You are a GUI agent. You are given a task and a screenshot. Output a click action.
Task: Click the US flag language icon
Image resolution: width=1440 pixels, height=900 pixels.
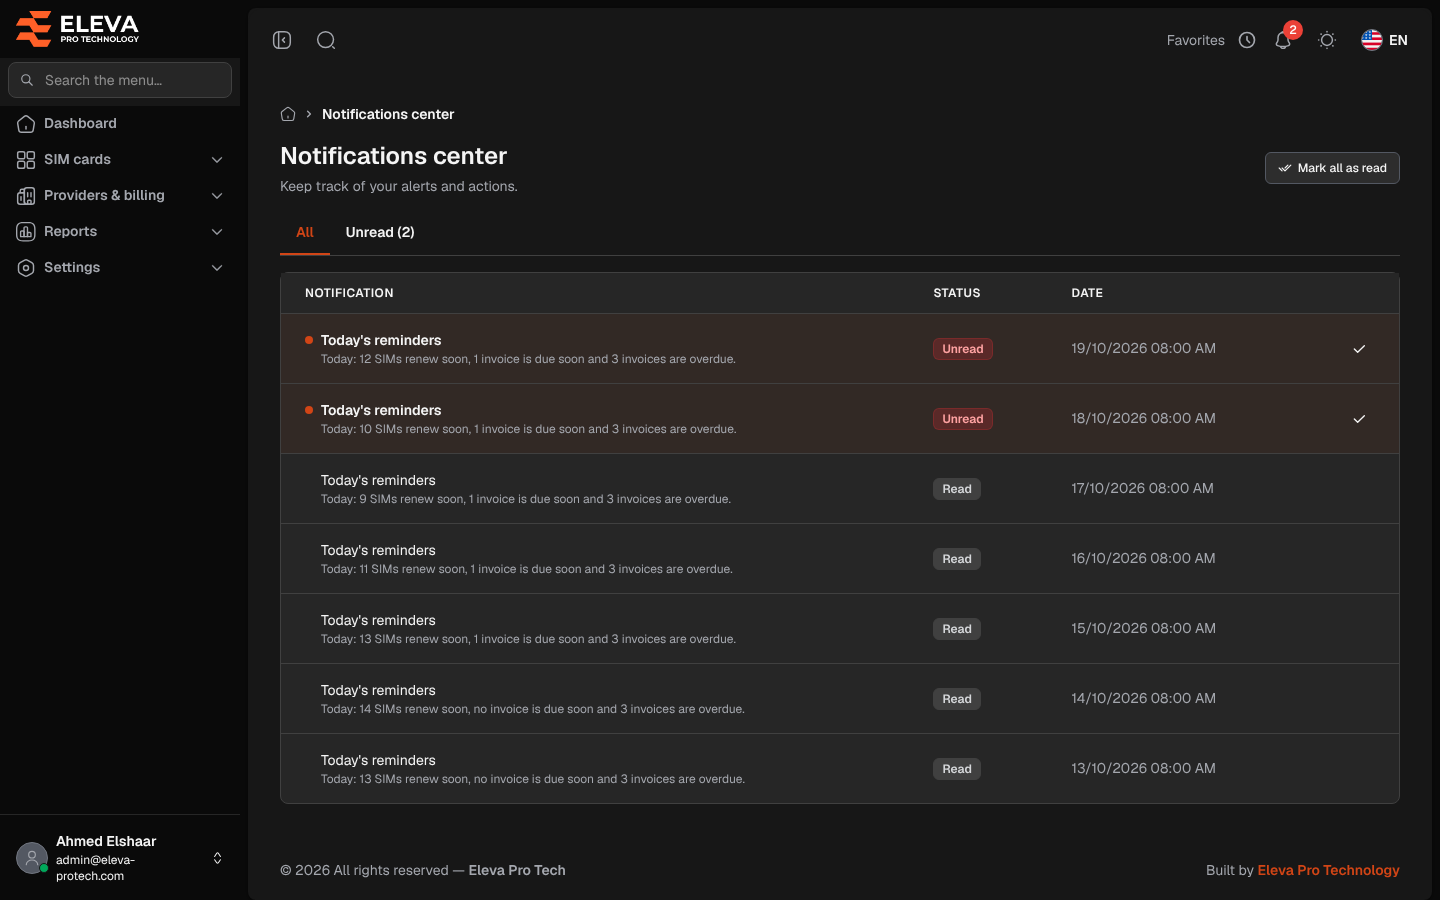(1372, 40)
